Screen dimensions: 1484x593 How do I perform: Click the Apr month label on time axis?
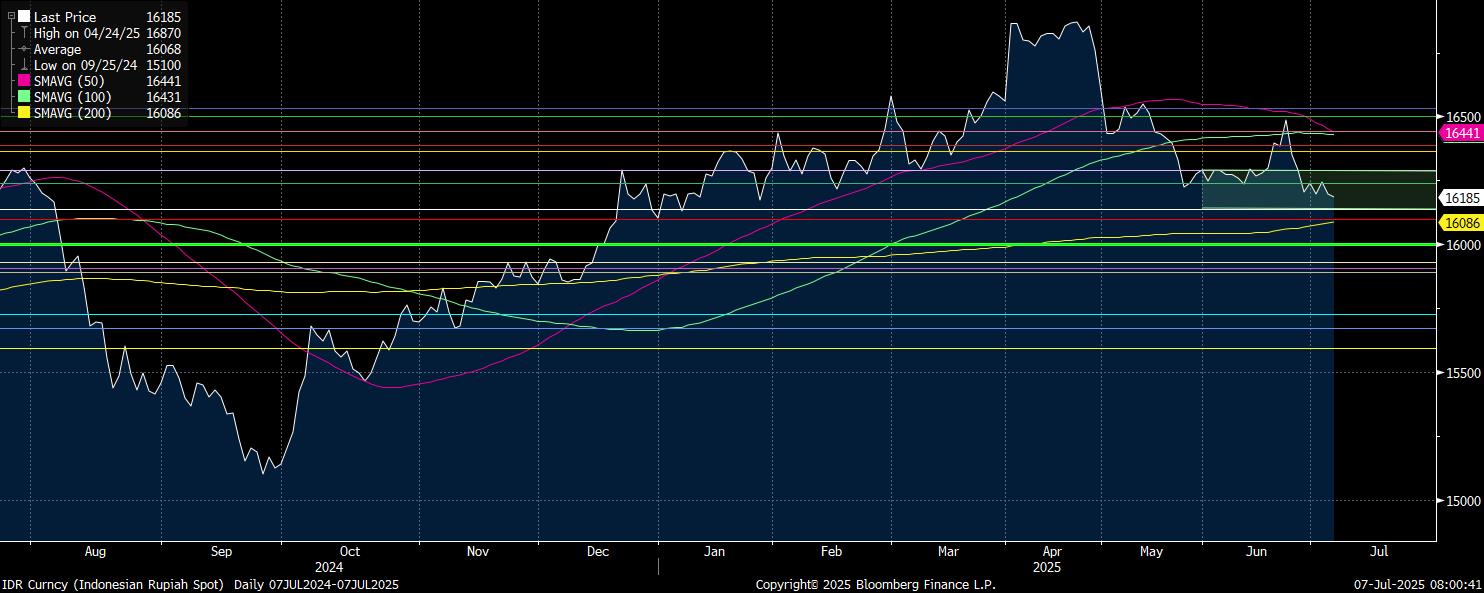click(x=1051, y=551)
